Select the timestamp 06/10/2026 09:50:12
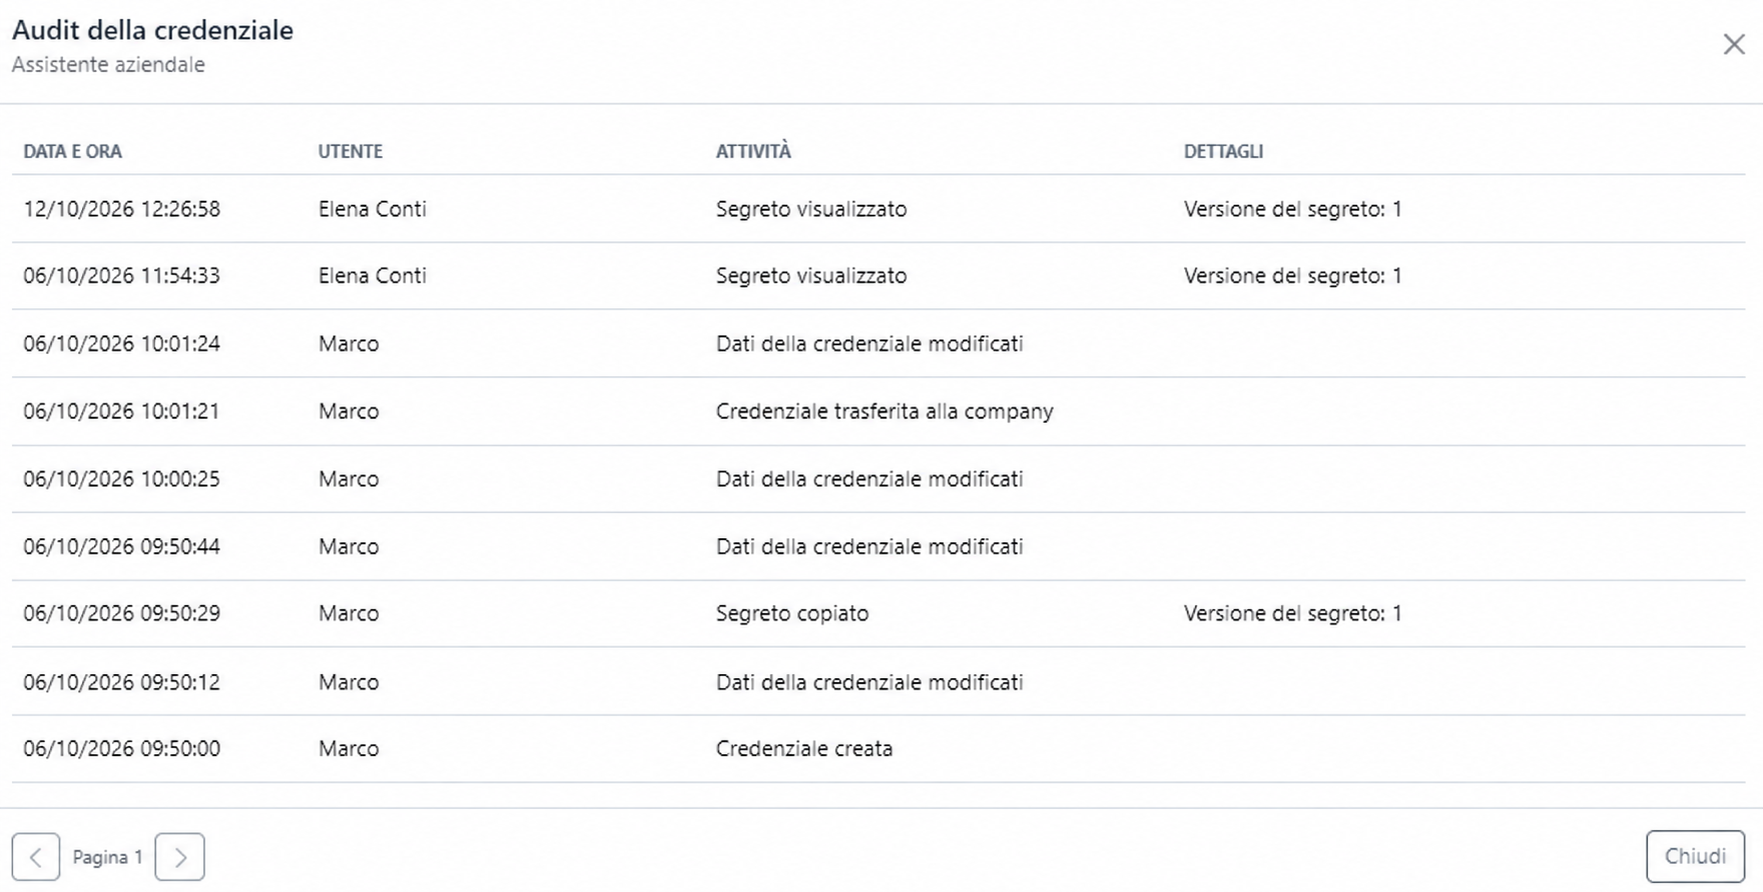The image size is (1763, 892). tap(122, 682)
